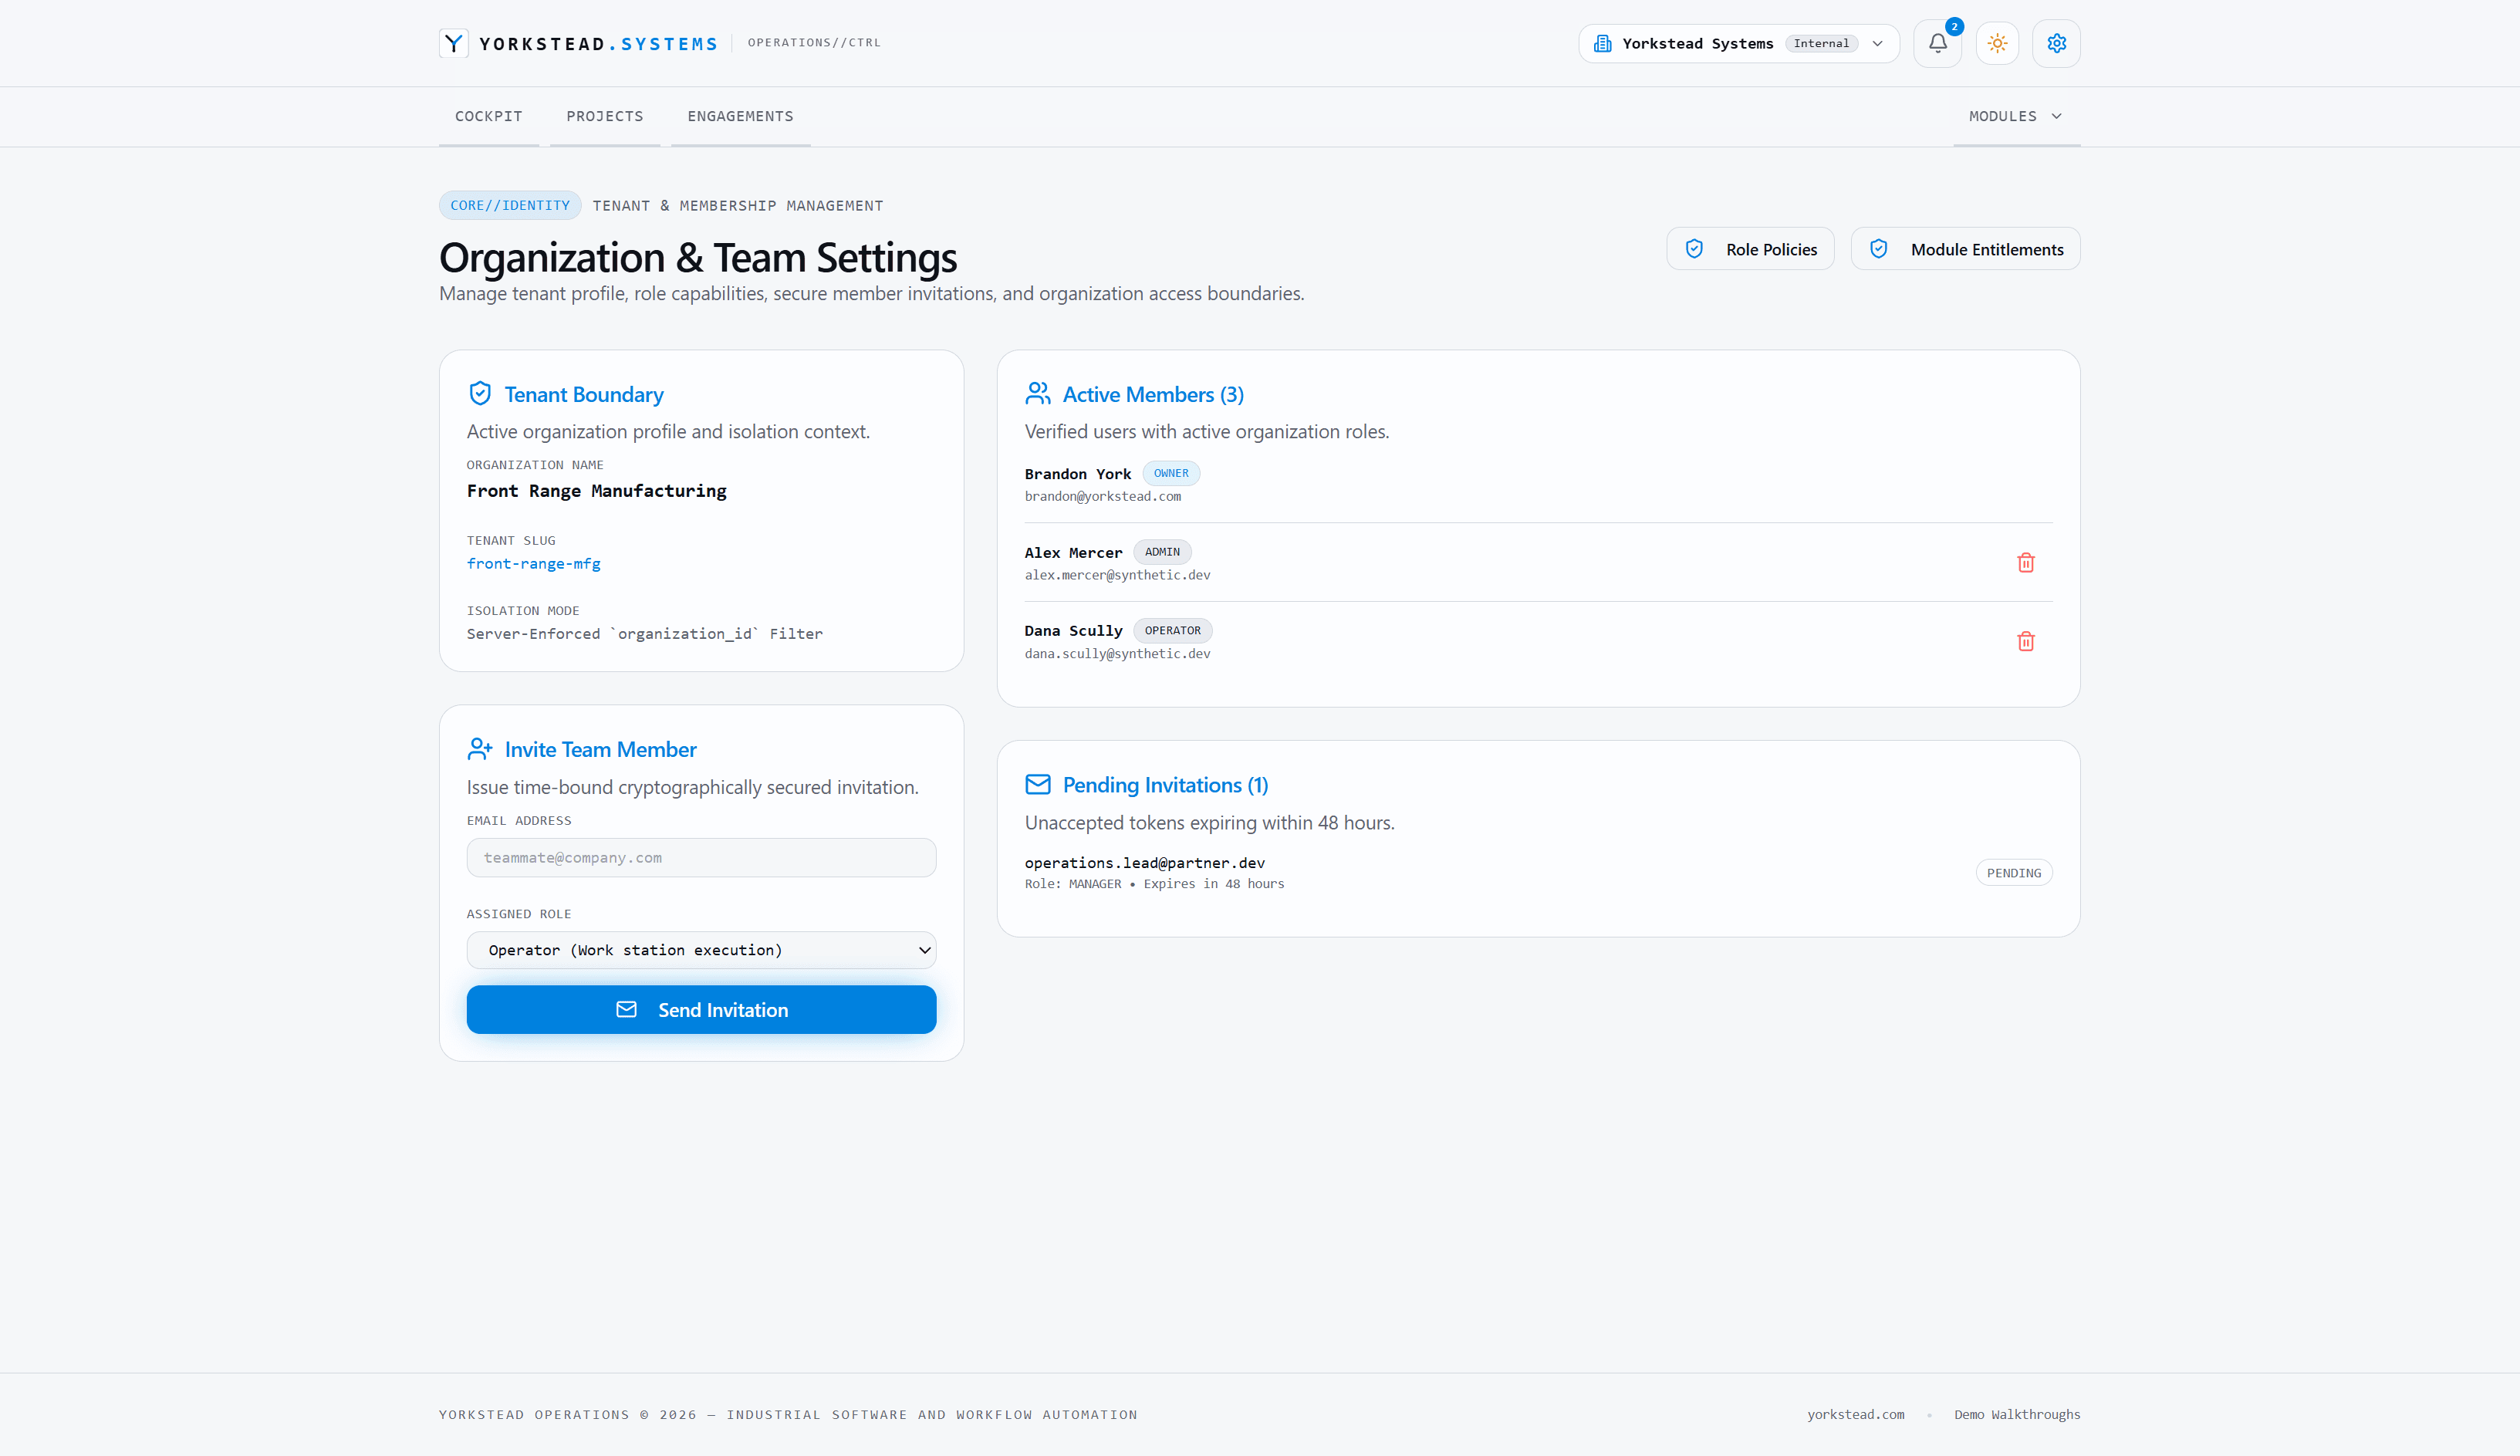This screenshot has height=1456, width=2520.
Task: Click the Tenant Boundary shield icon
Action: [480, 394]
